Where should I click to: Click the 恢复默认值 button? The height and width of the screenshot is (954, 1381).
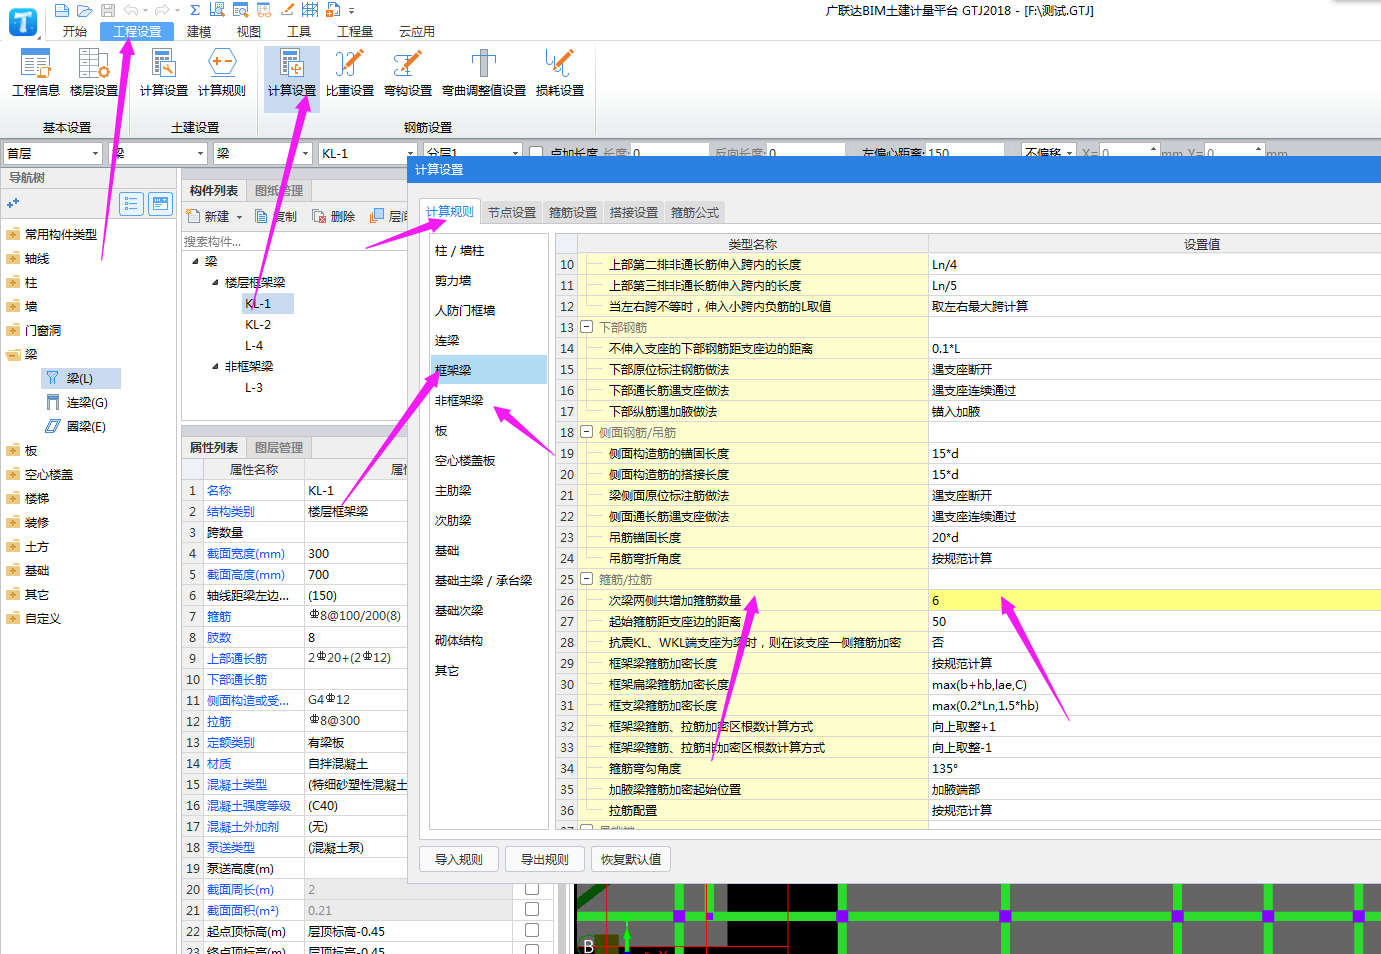(x=631, y=859)
